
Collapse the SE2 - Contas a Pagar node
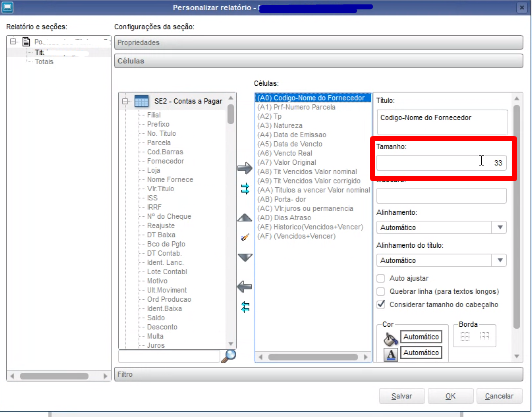coord(125,101)
